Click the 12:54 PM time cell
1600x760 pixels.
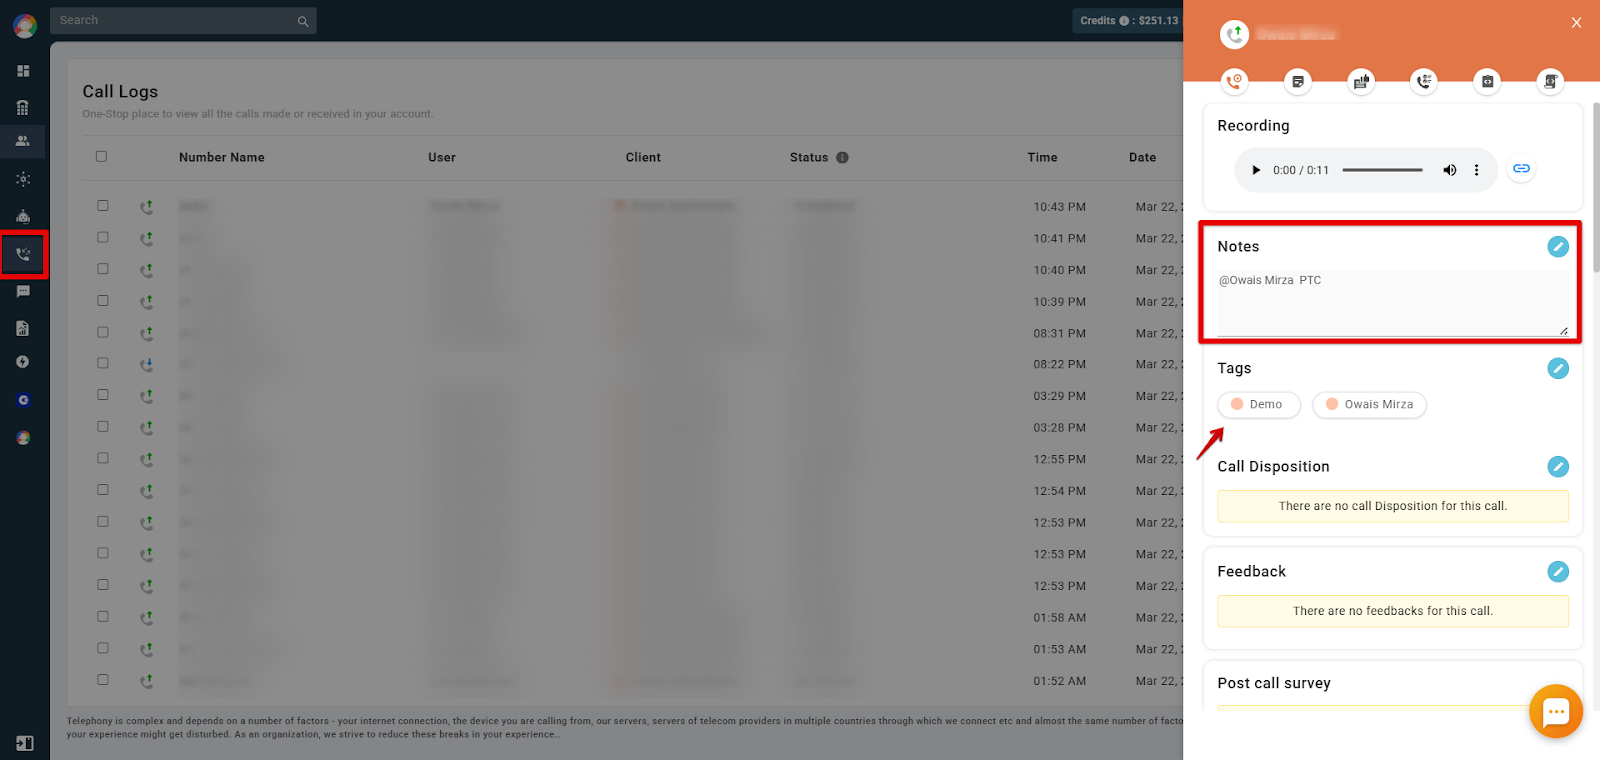(1060, 491)
